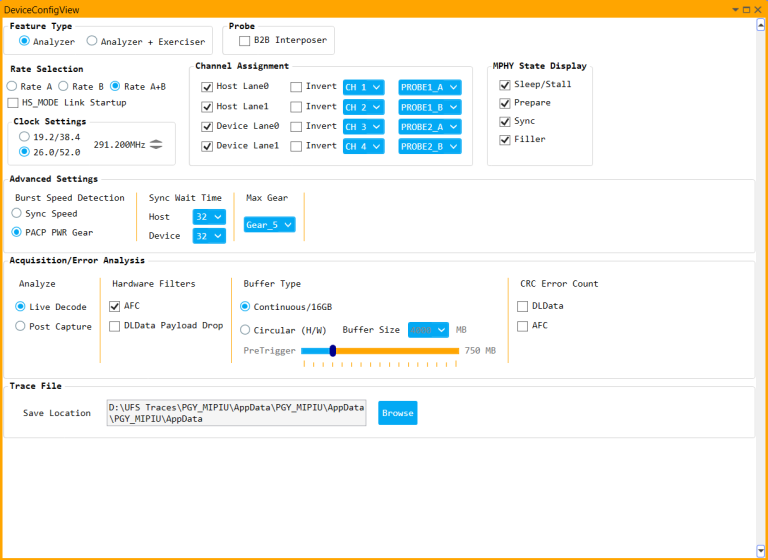Maximize the DeviceConfigView panel
This screenshot has width=768, height=560.
pos(746,10)
